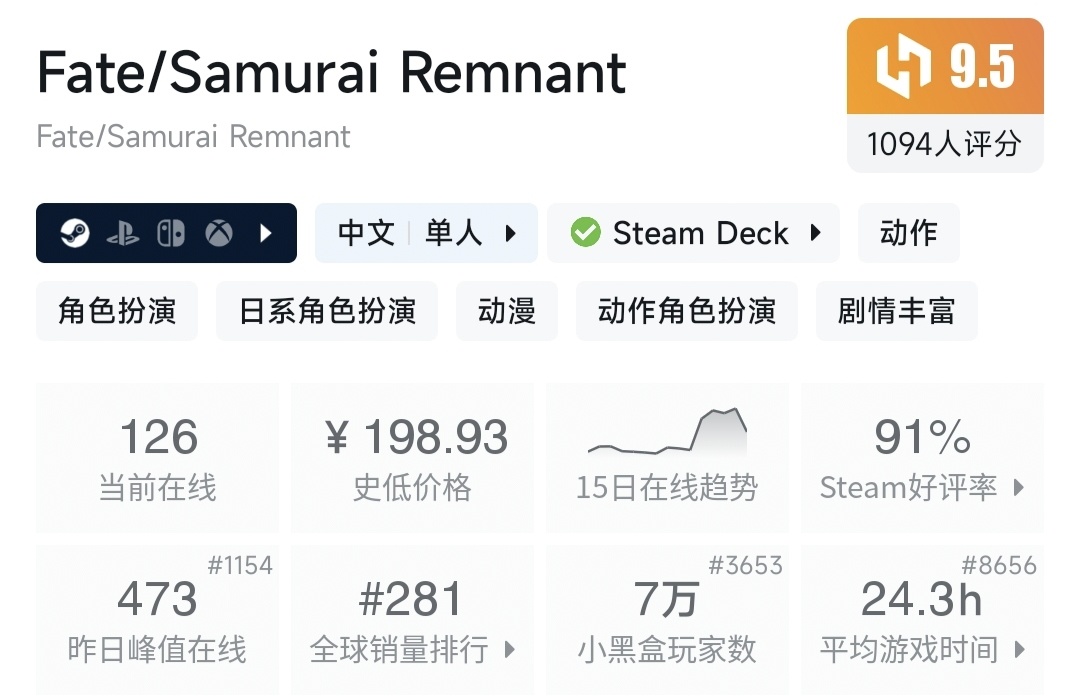Click the PlayStation platform icon
This screenshot has width=1080, height=696.
pos(123,234)
